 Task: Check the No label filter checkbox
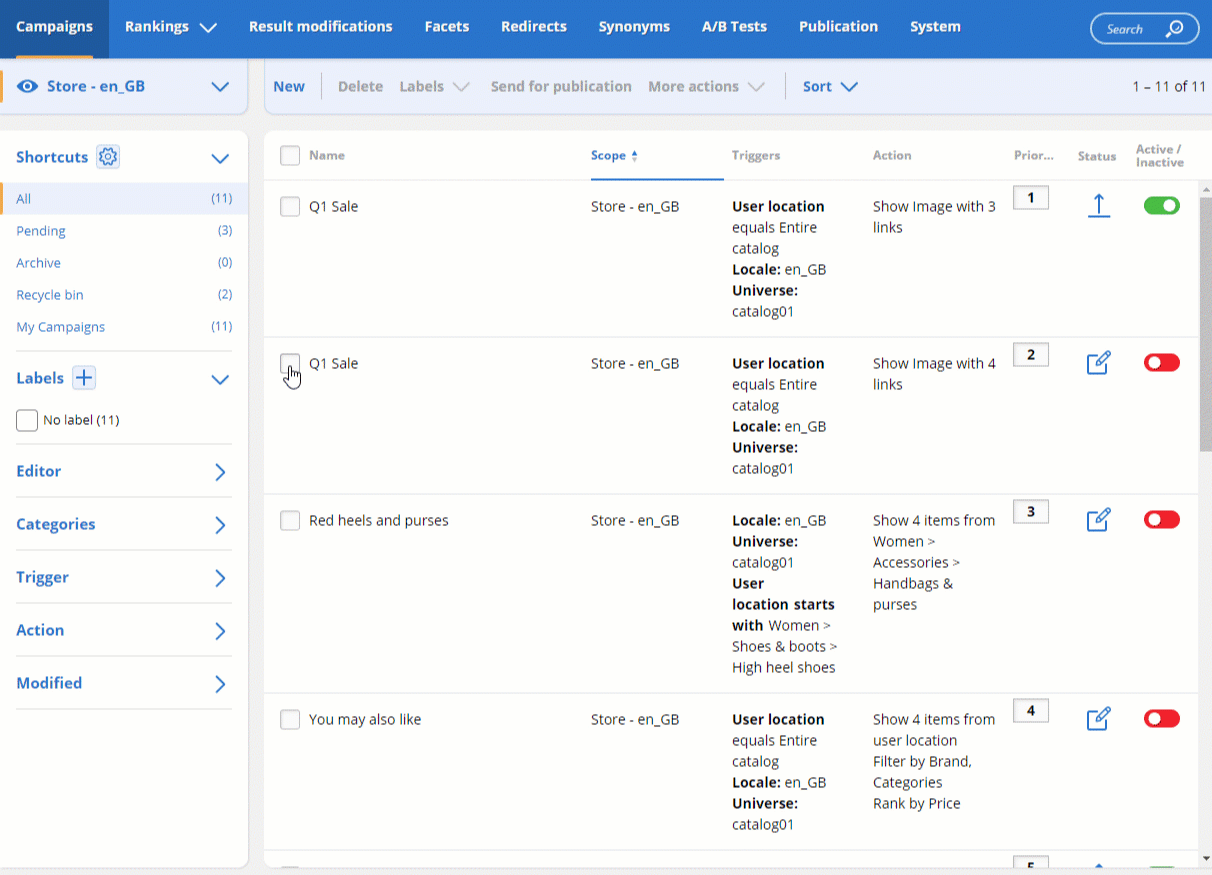tap(27, 420)
